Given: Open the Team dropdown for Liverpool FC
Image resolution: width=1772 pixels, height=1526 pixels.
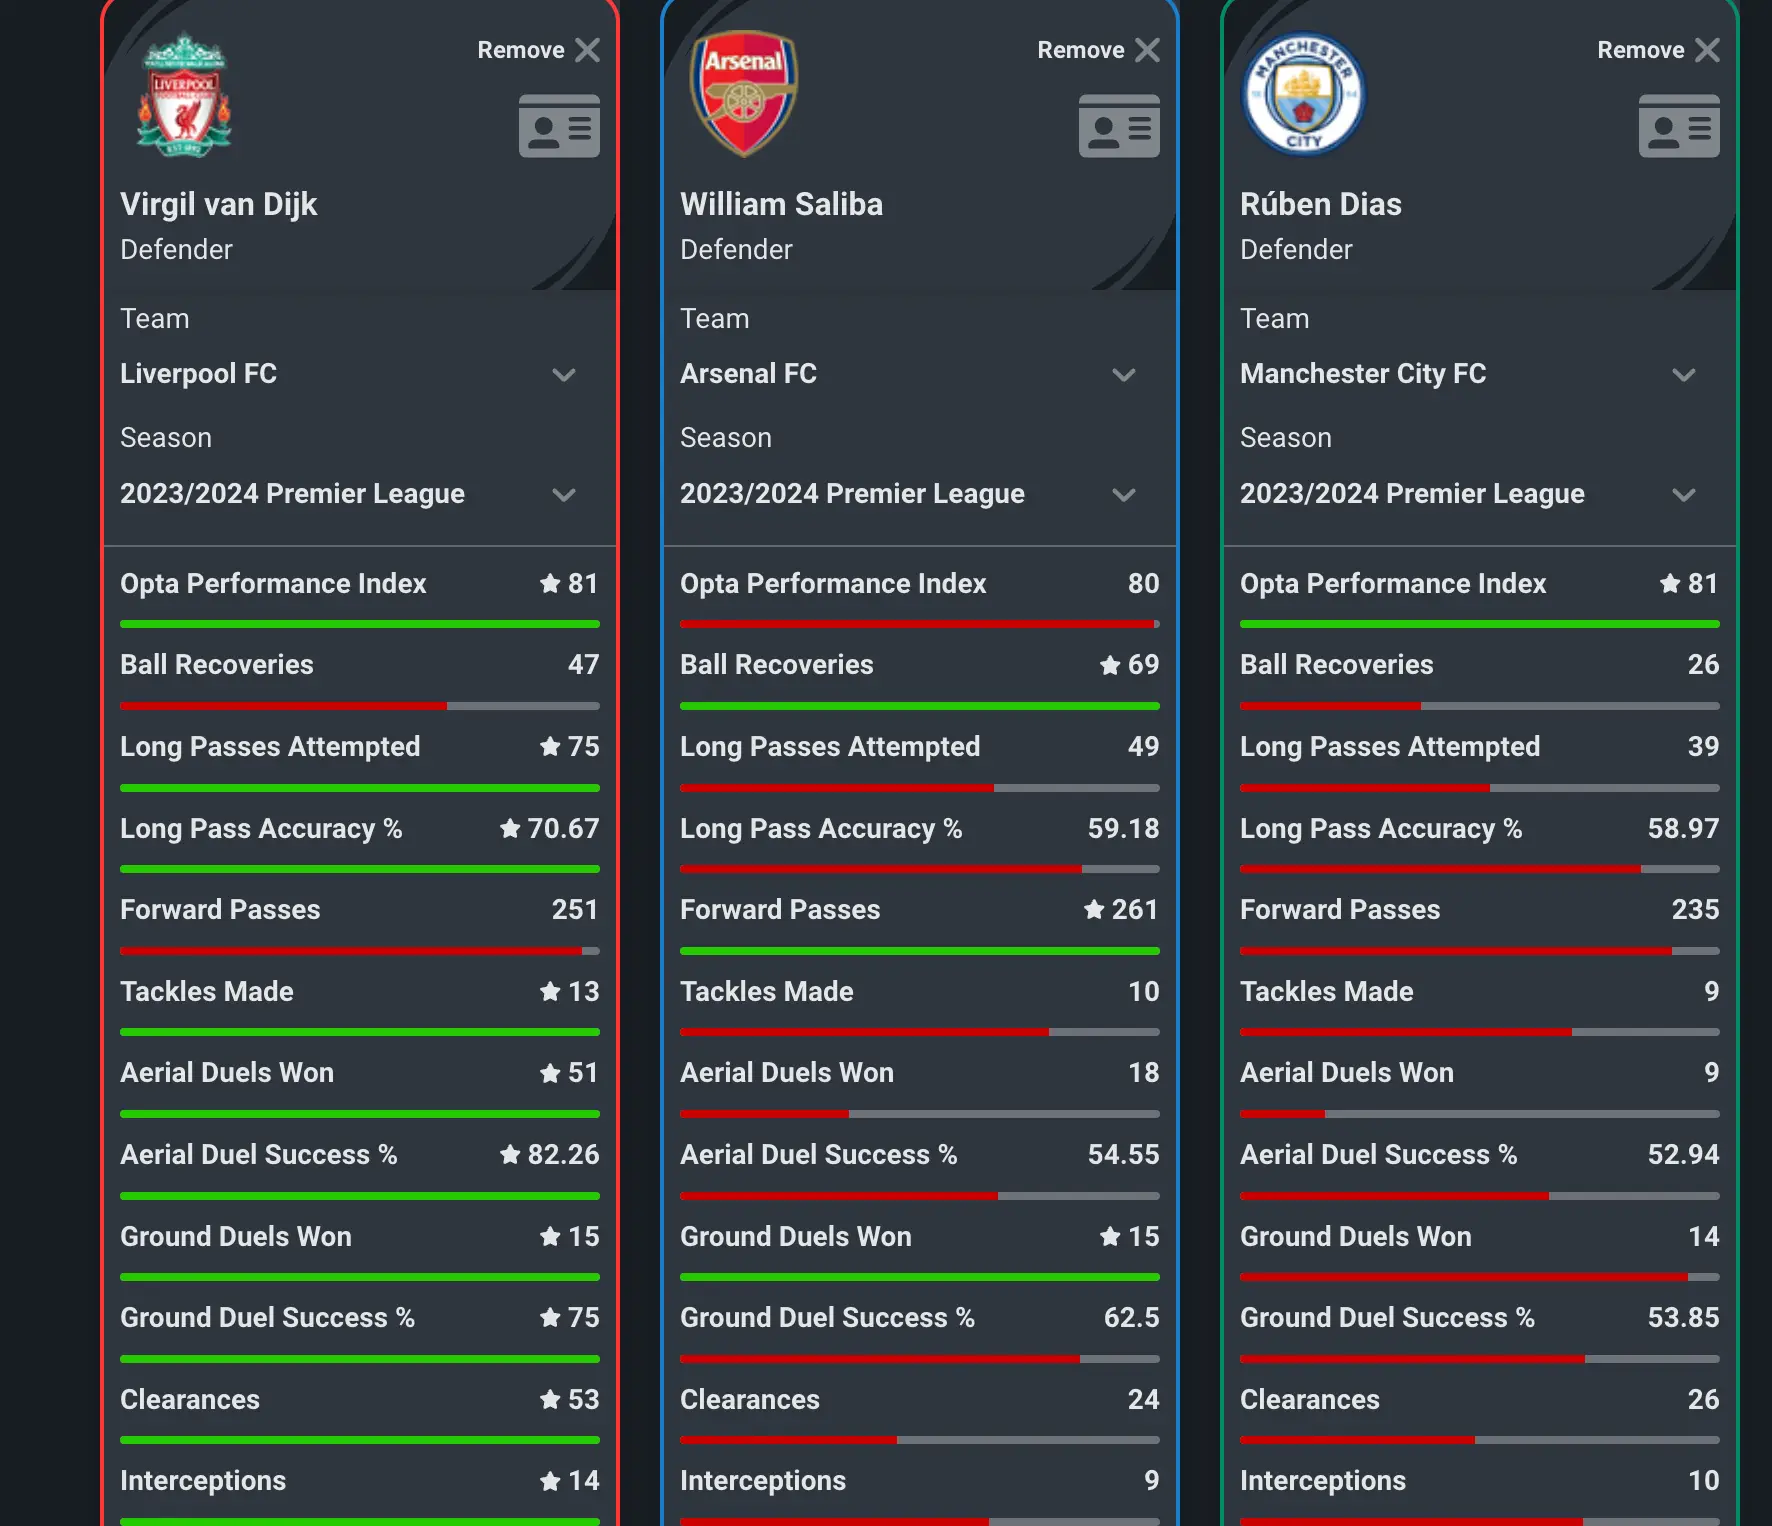Looking at the screenshot, I should [x=564, y=376].
